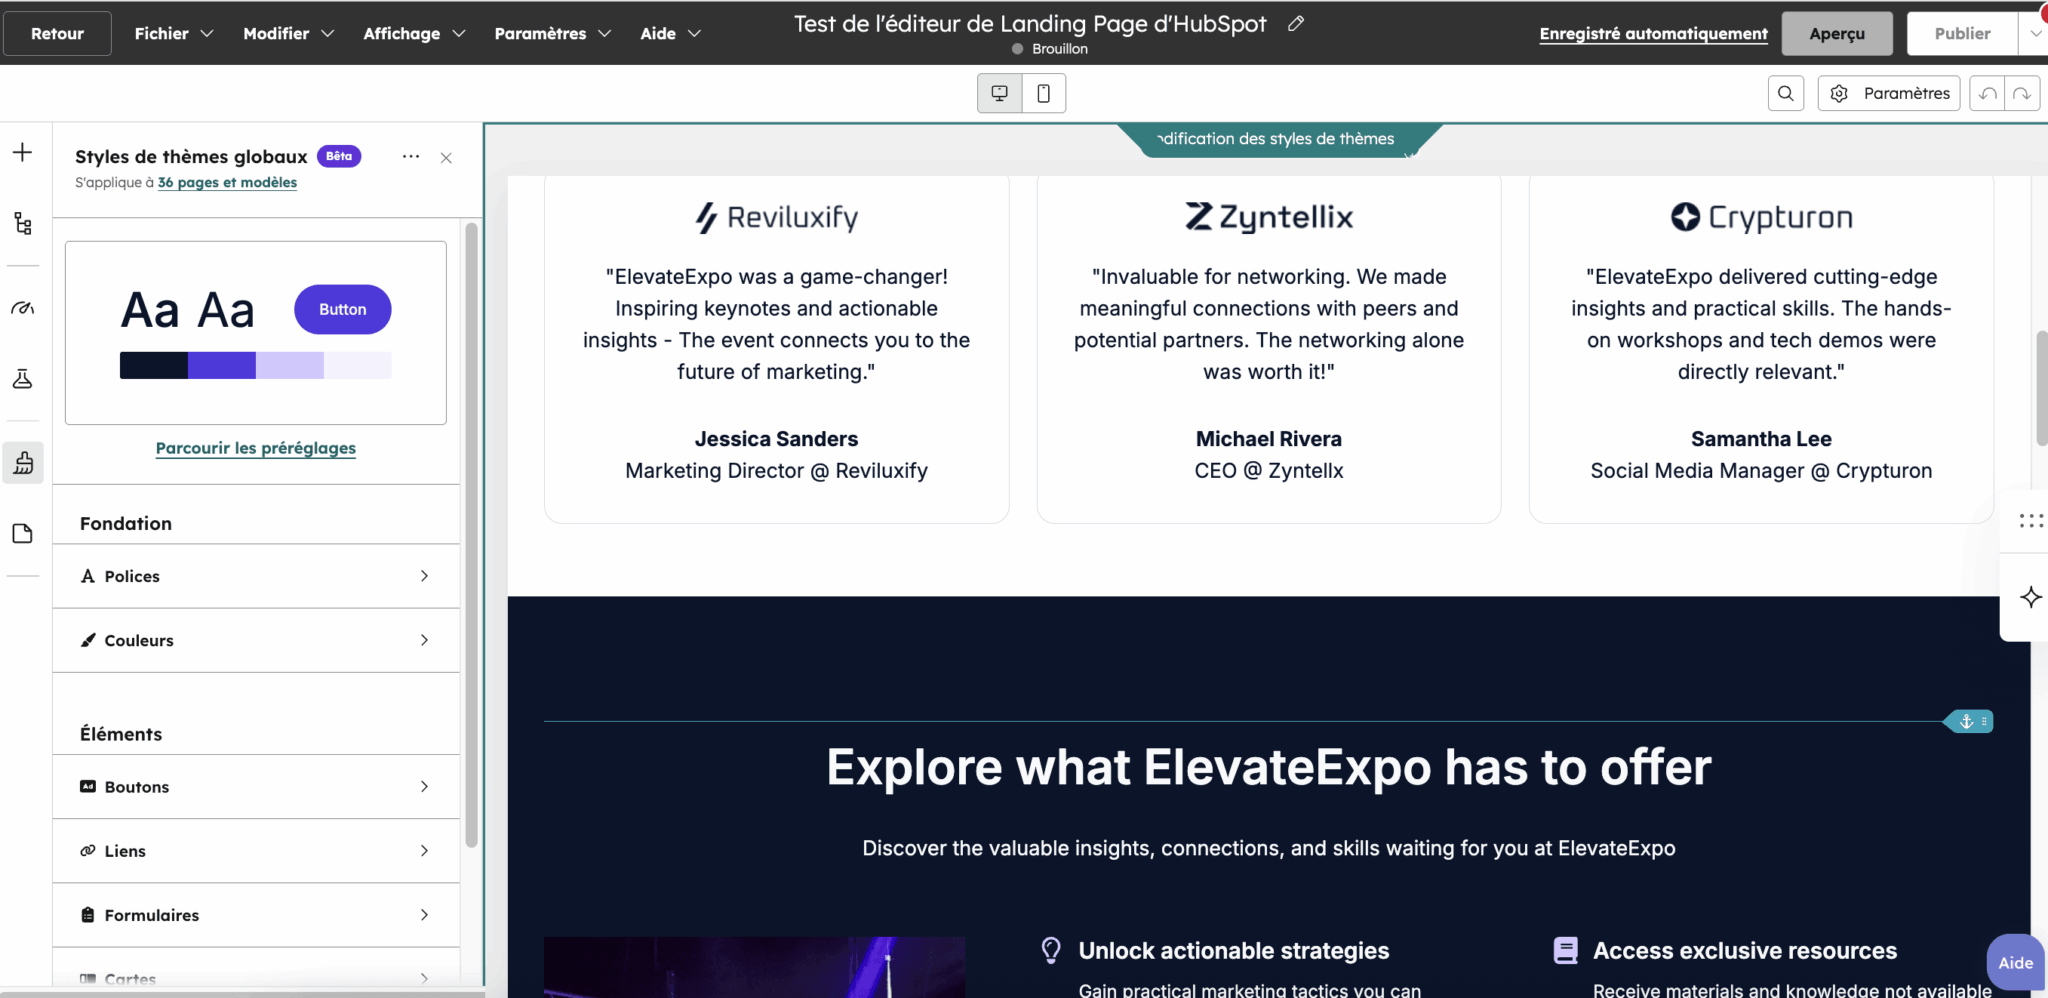Viewport: 2048px width, 998px height.
Task: Switch to mobile preview view
Action: (1043, 93)
